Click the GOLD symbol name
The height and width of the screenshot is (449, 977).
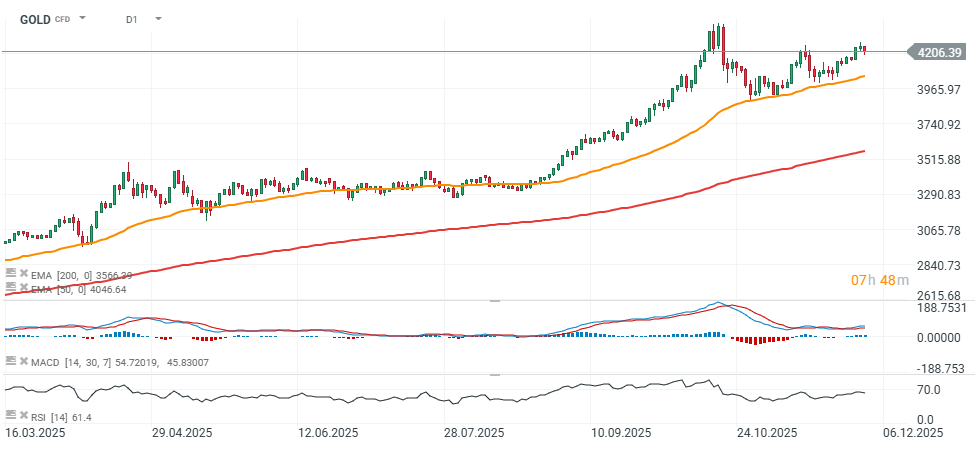point(36,19)
